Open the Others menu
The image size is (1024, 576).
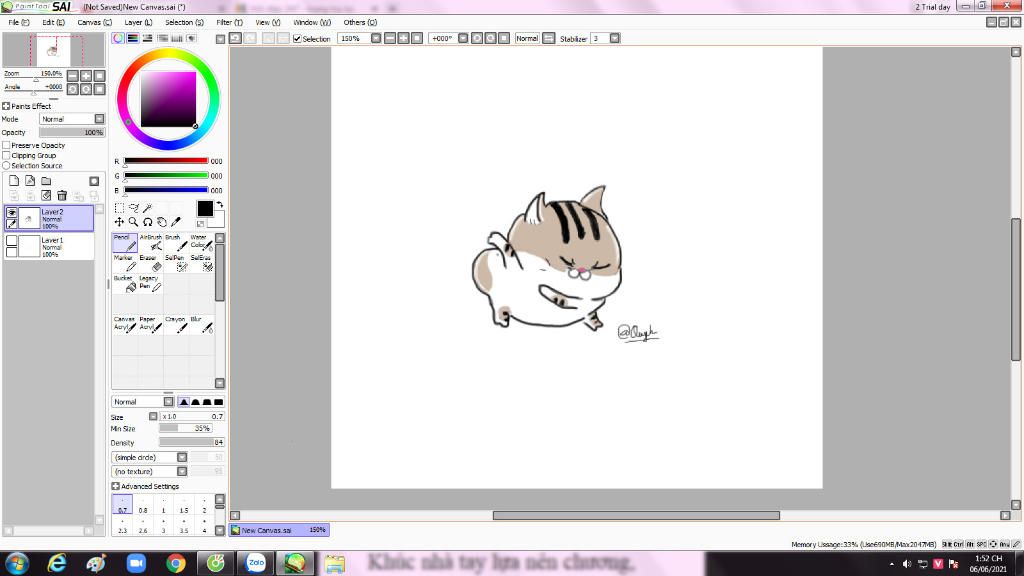(360, 22)
